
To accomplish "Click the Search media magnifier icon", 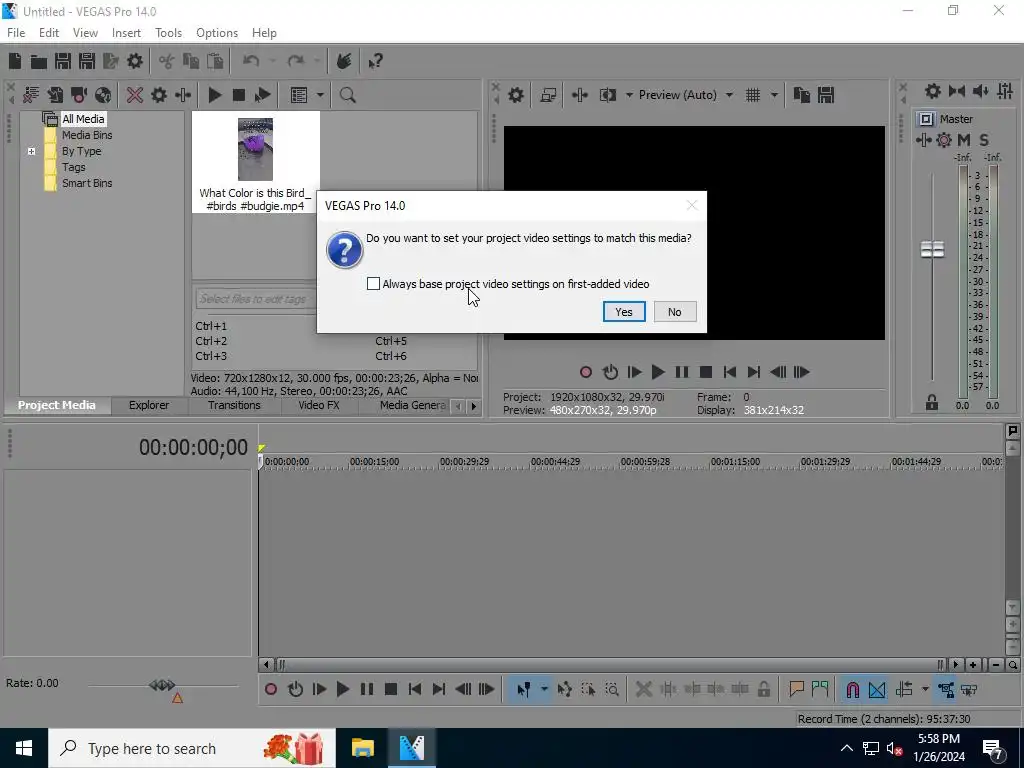I will (x=347, y=95).
